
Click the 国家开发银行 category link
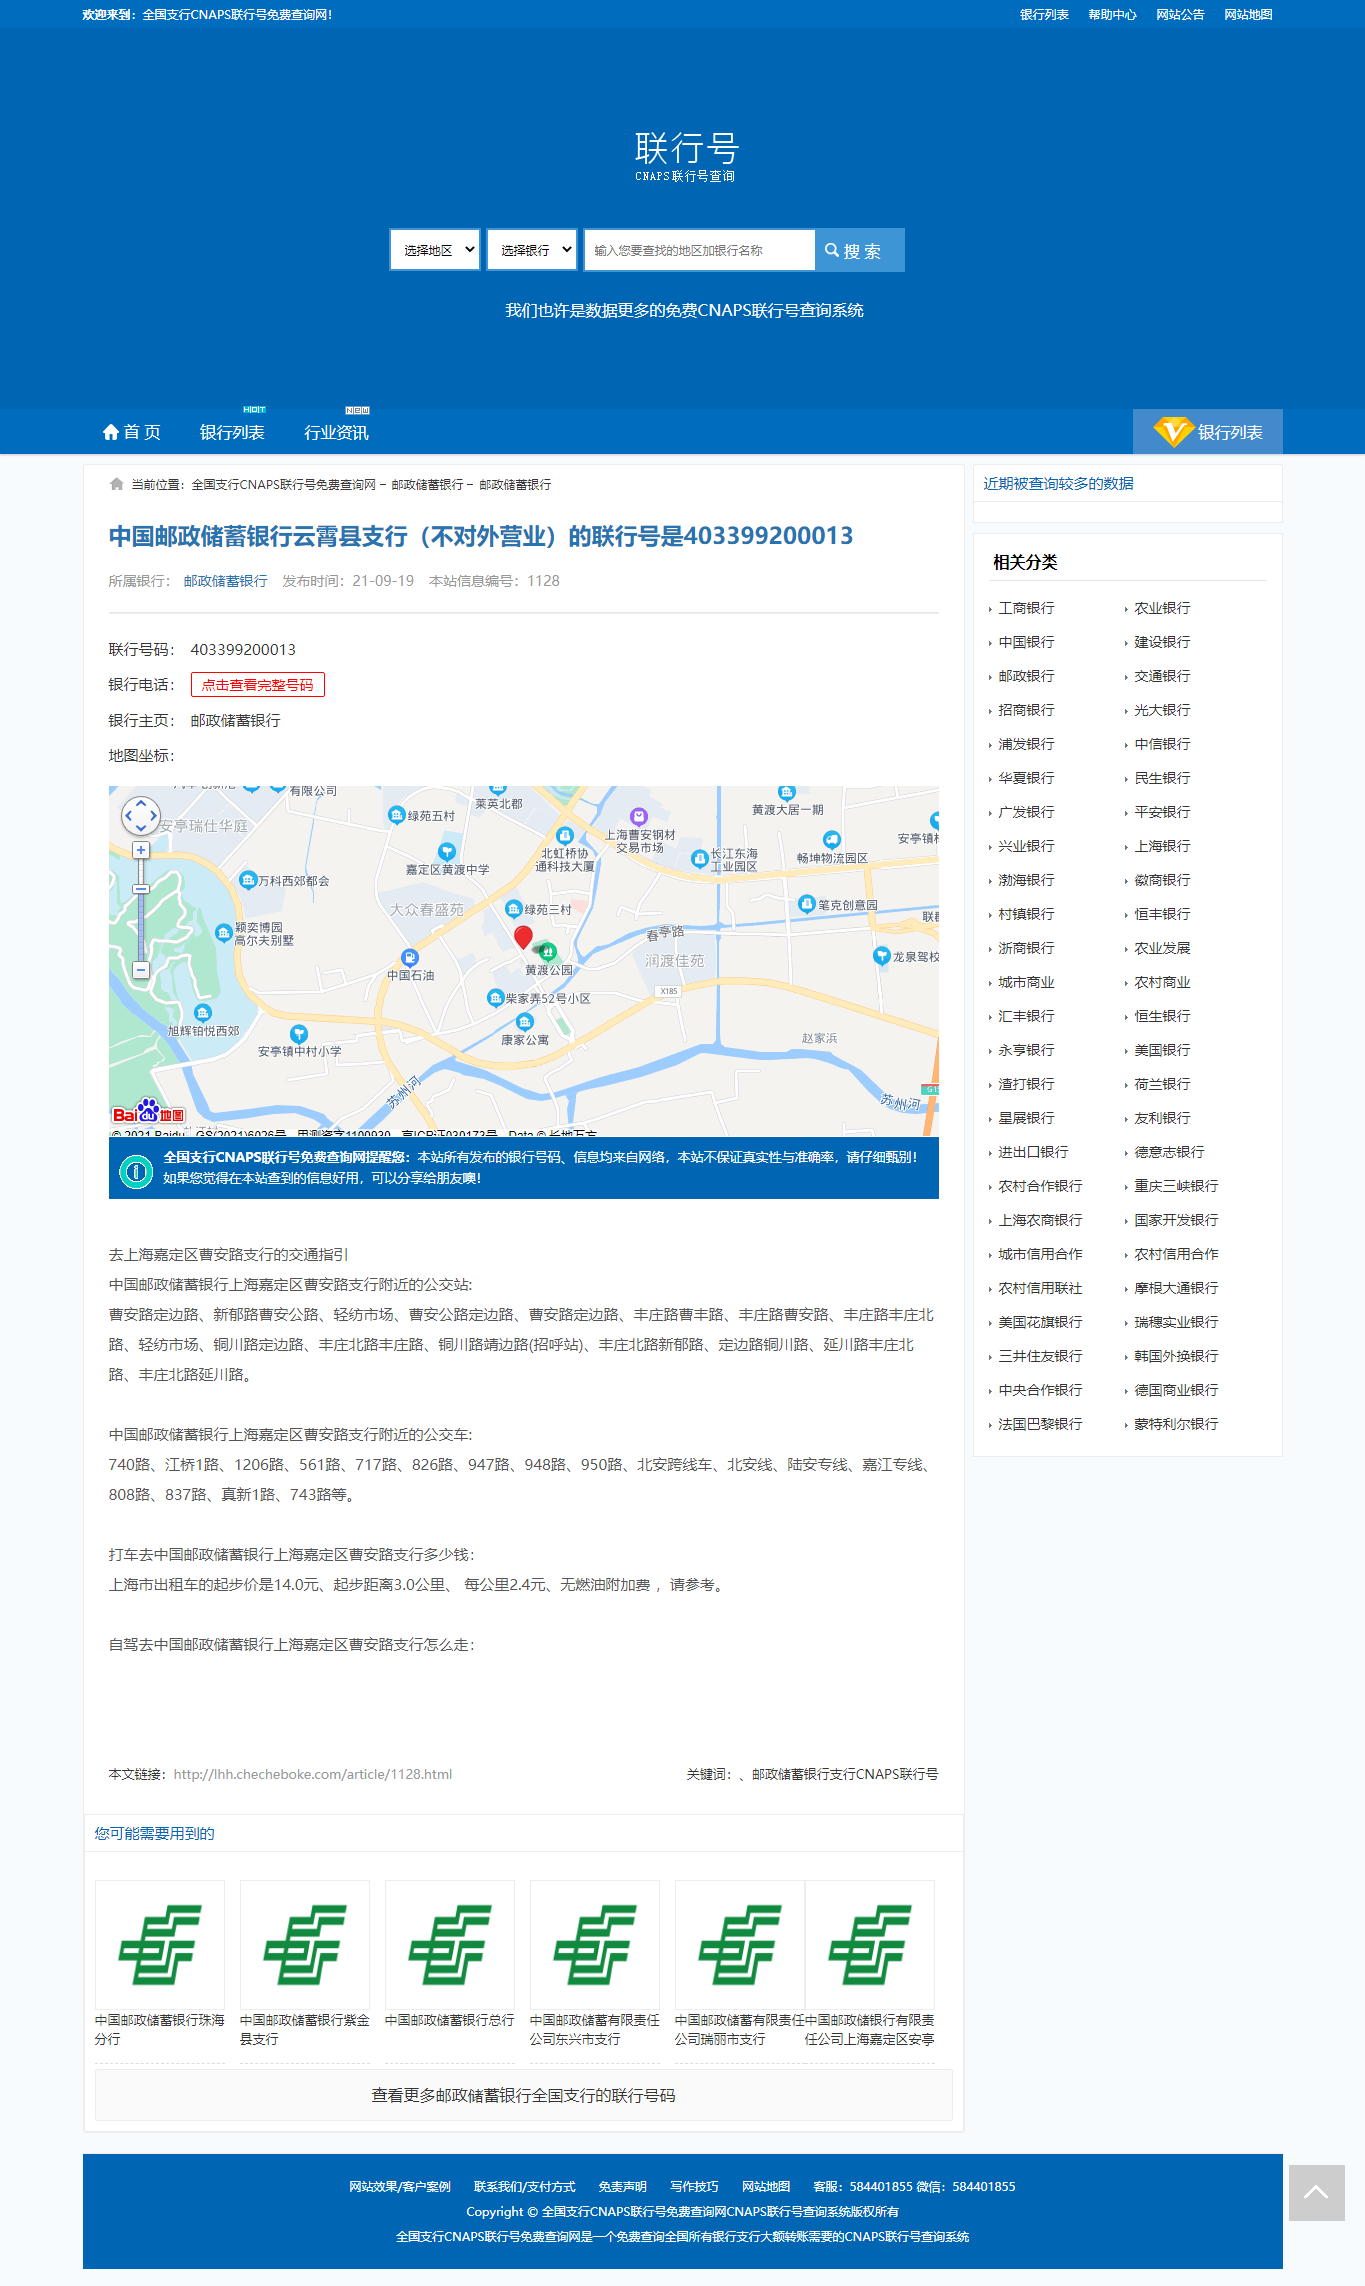[1176, 1220]
